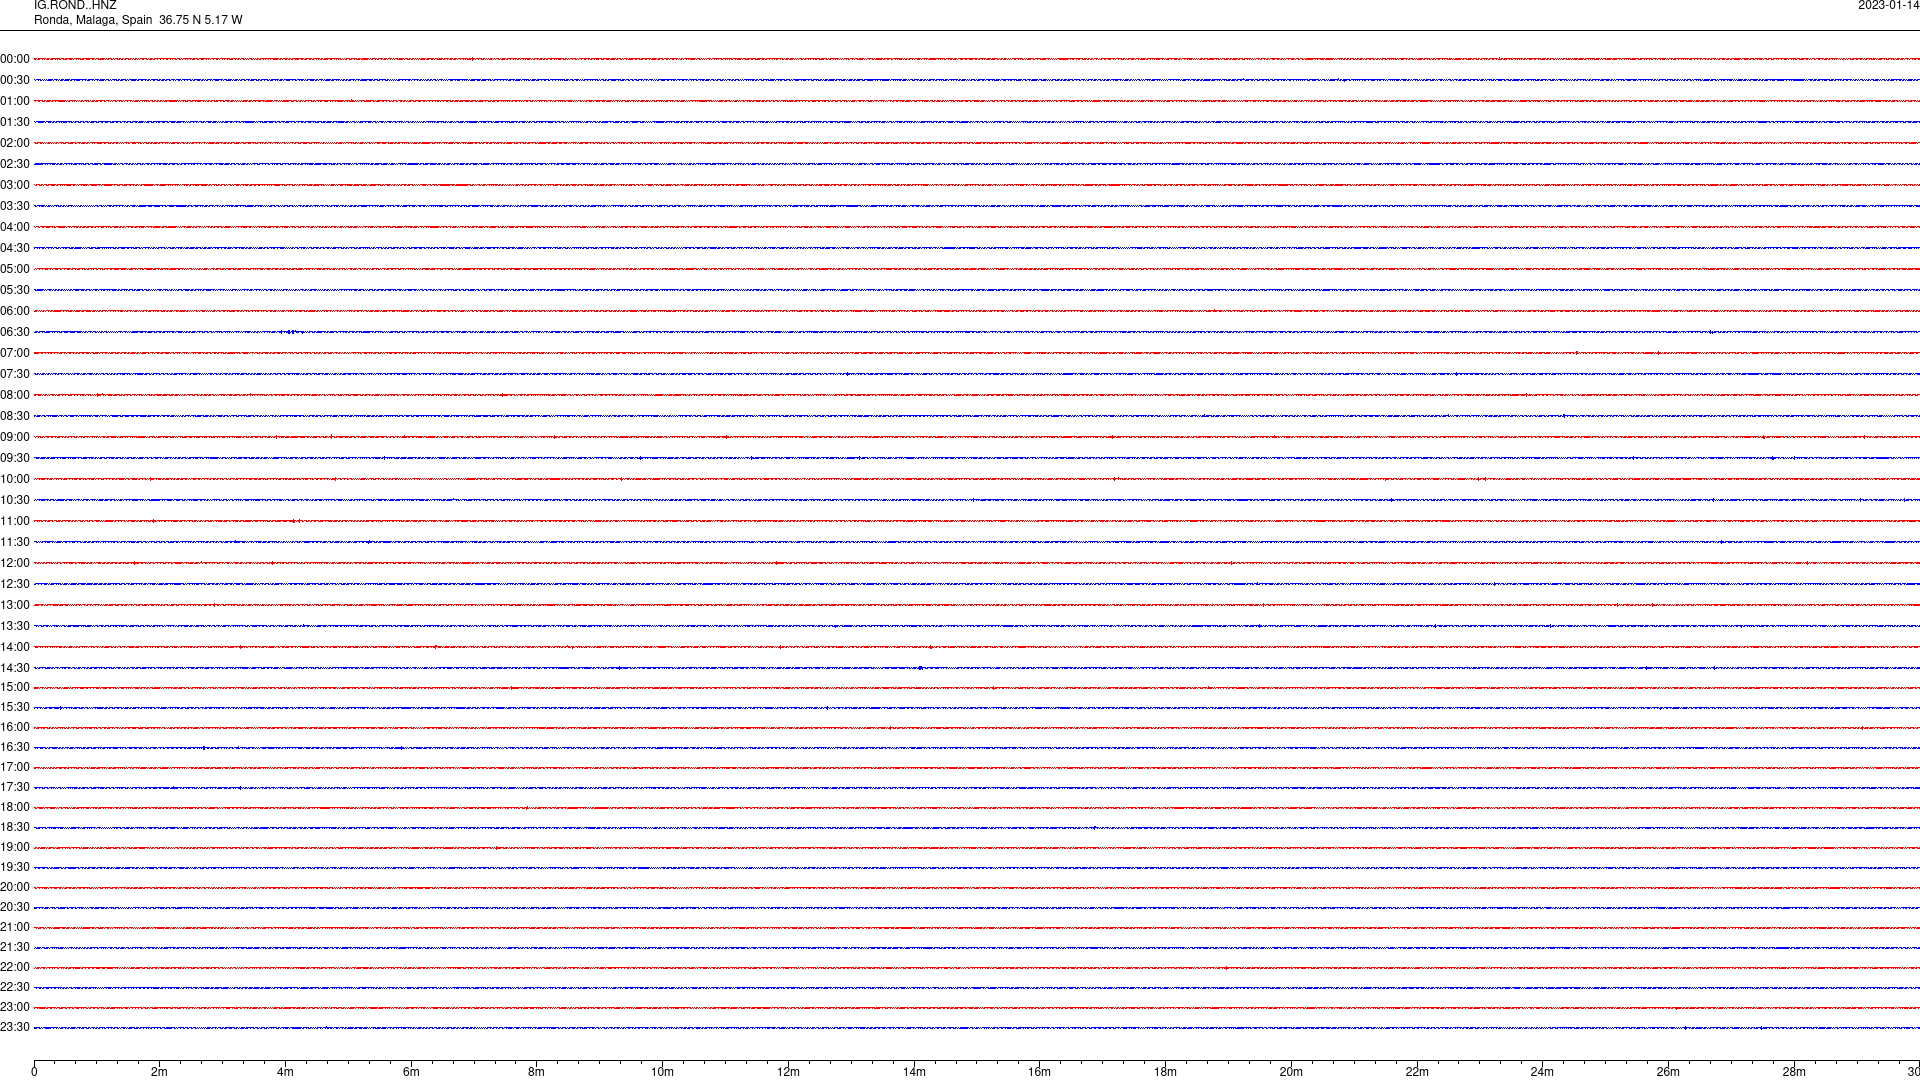This screenshot has height=1080, width=1920.
Task: Select the 08:00 time label
Action: point(15,395)
